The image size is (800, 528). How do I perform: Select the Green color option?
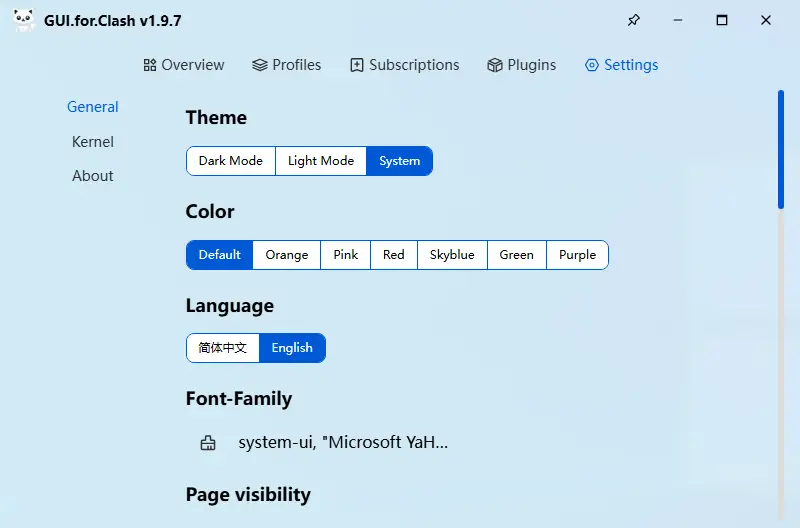pyautogui.click(x=517, y=255)
